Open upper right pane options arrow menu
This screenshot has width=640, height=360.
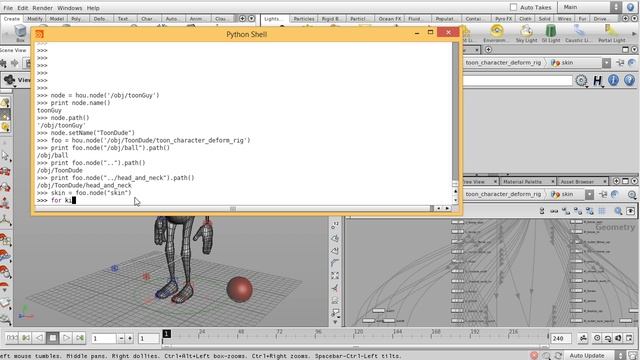[634, 50]
